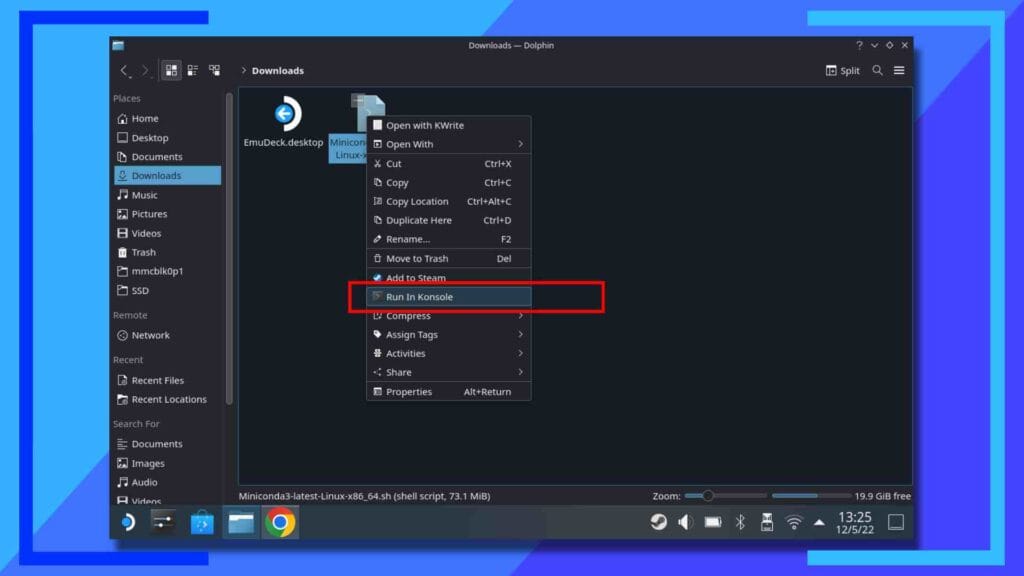Click the battery tray icon
This screenshot has height=576, width=1024.
tap(713, 522)
